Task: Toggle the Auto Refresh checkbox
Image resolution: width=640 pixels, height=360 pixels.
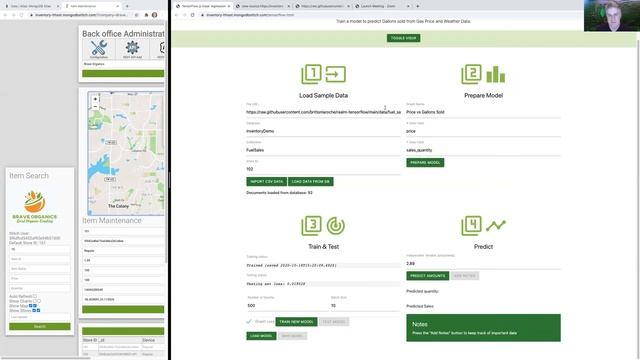Action: click(x=35, y=296)
